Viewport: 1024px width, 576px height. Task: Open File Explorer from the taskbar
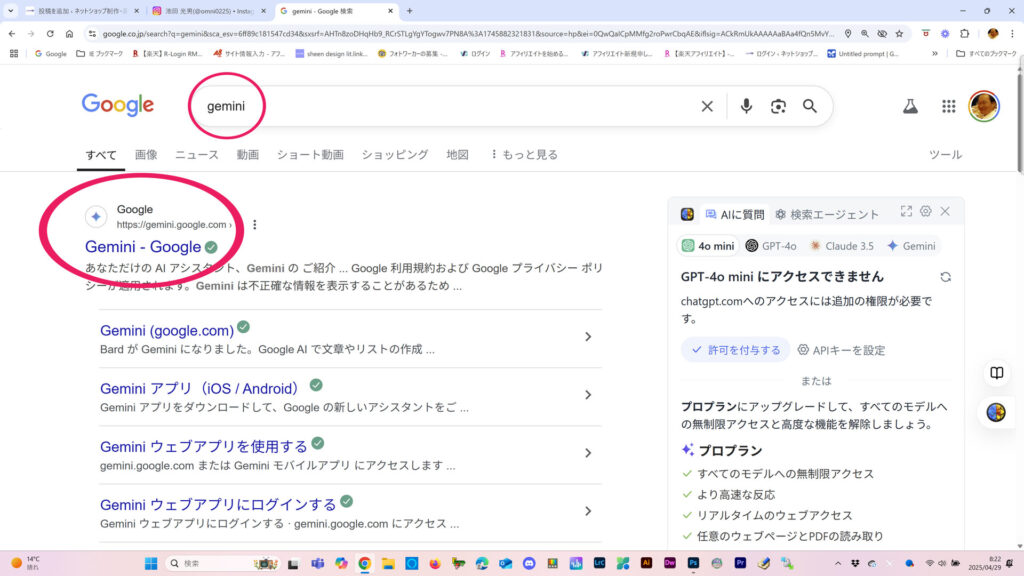(x=388, y=563)
